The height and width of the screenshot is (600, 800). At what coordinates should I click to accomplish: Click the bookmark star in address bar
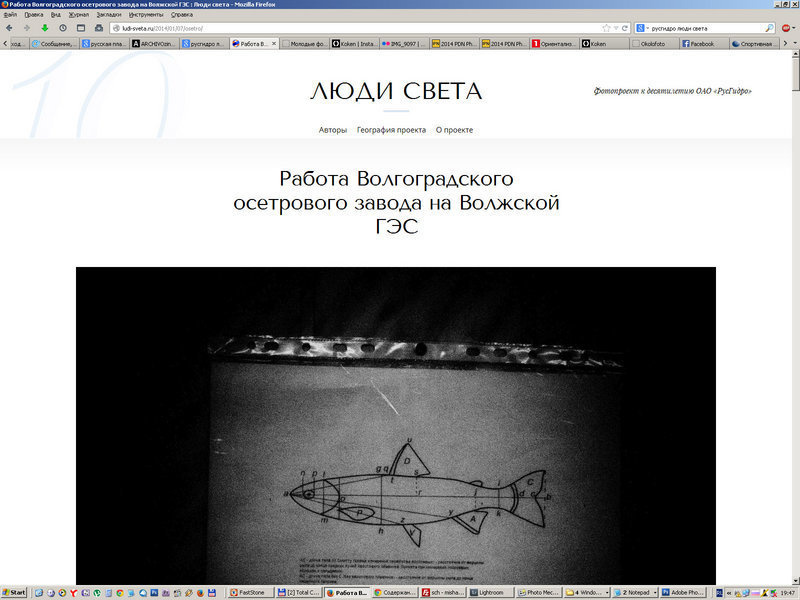606,28
